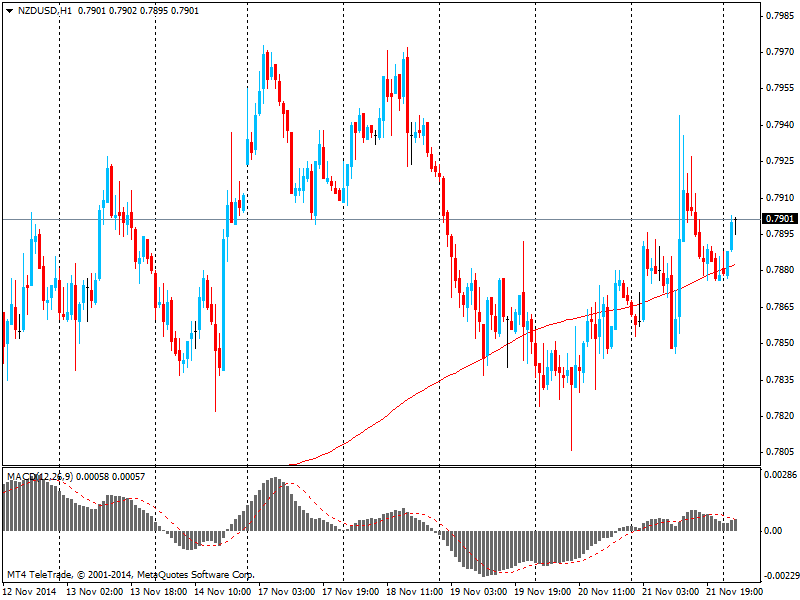Click the 19 Nov 03:00 time label
The width and height of the screenshot is (800, 600).
tap(476, 592)
